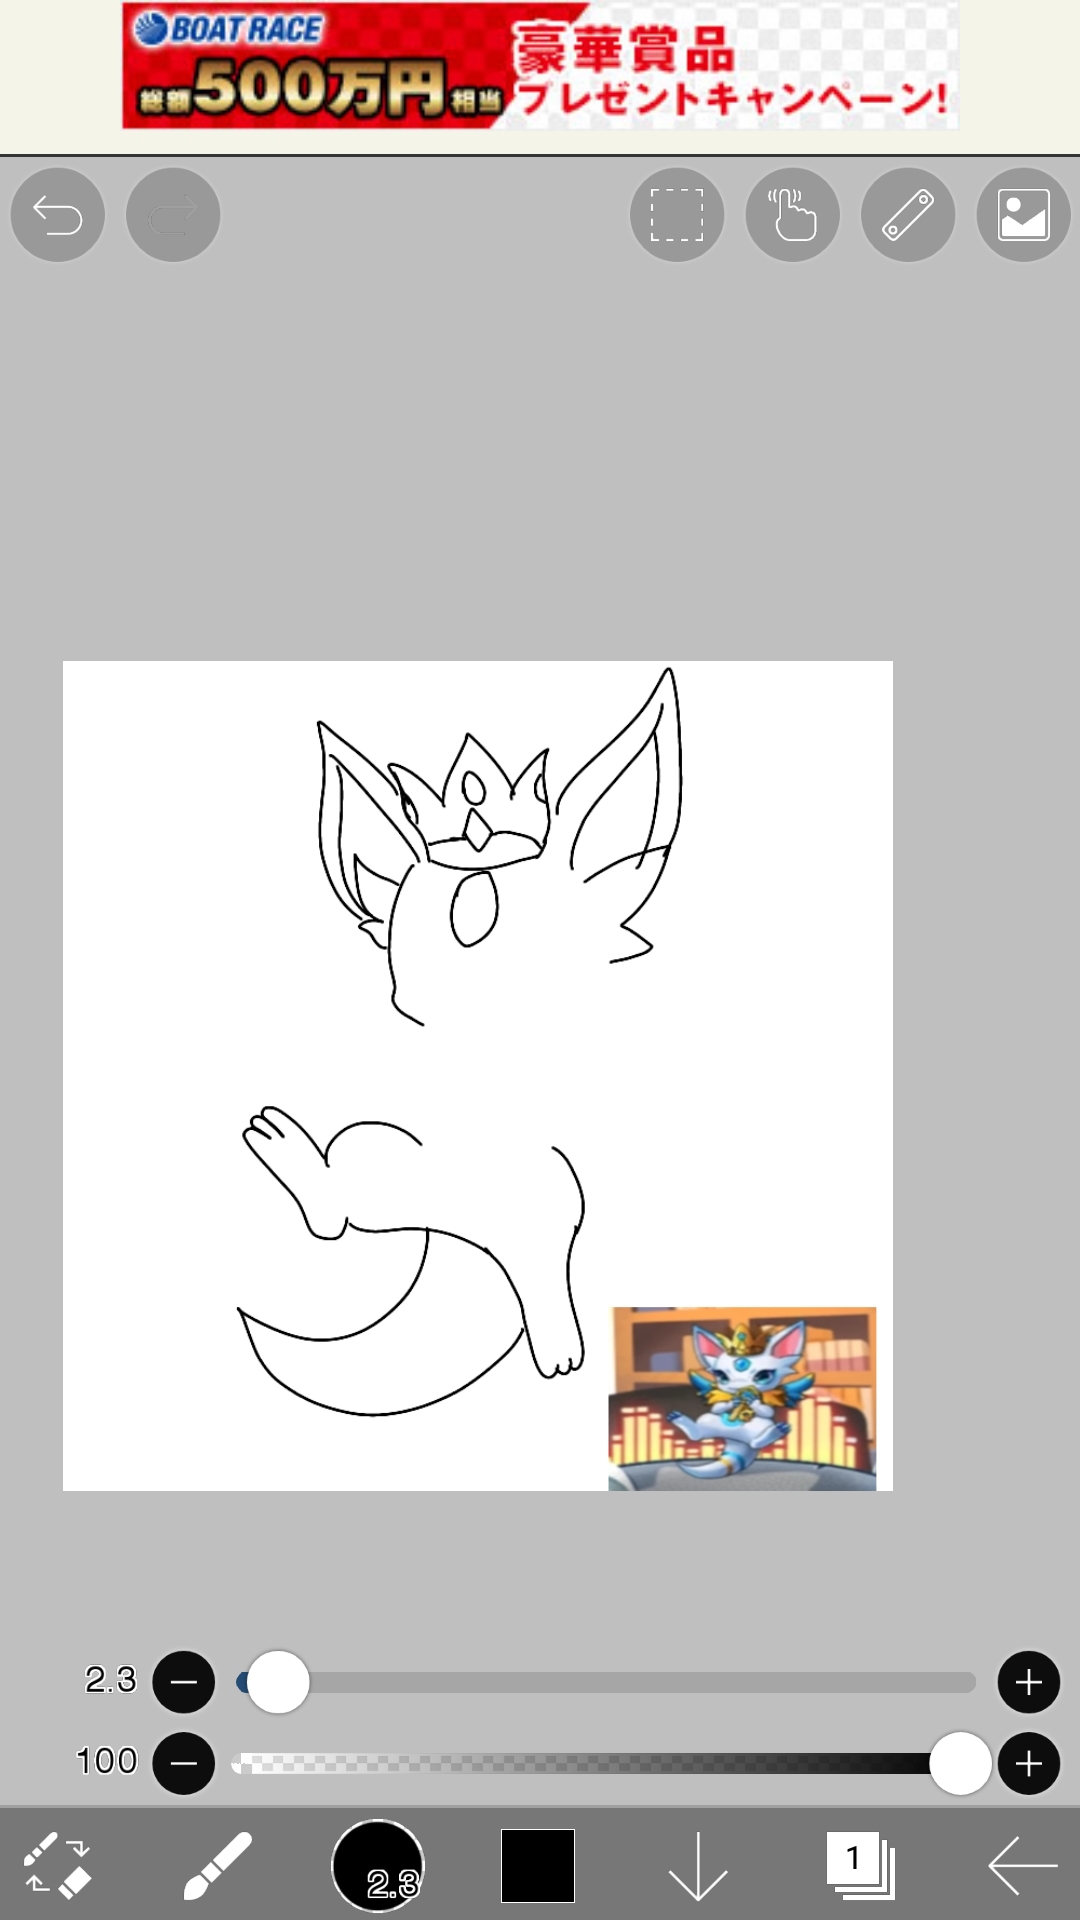Tap the redo arrow button

[173, 215]
